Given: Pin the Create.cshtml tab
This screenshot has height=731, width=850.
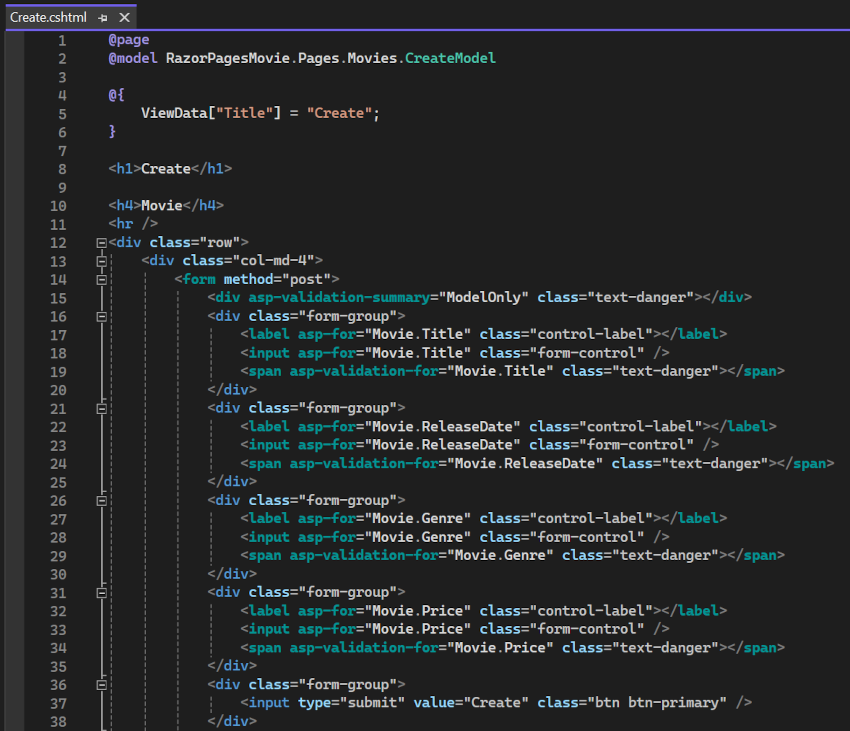Looking at the screenshot, I should click(x=103, y=17).
